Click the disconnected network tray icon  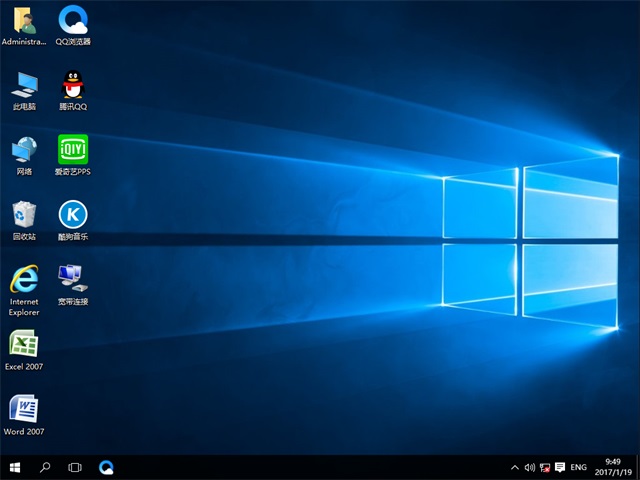[545, 467]
